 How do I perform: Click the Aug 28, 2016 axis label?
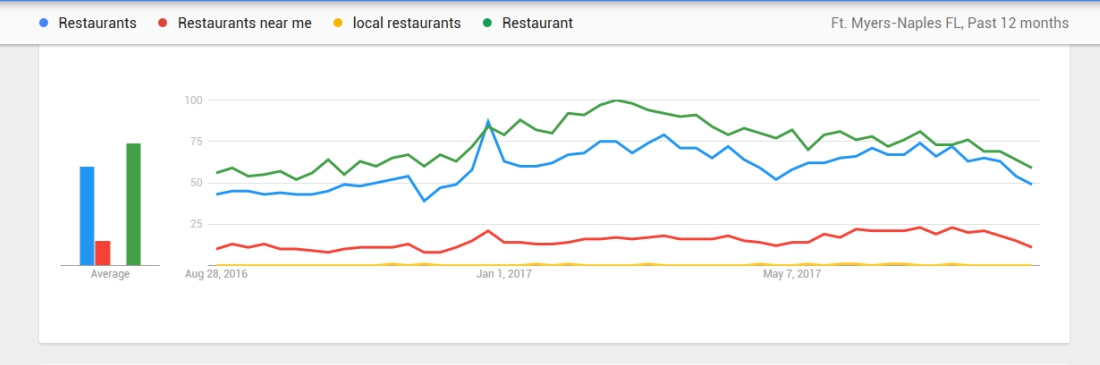coord(217,274)
